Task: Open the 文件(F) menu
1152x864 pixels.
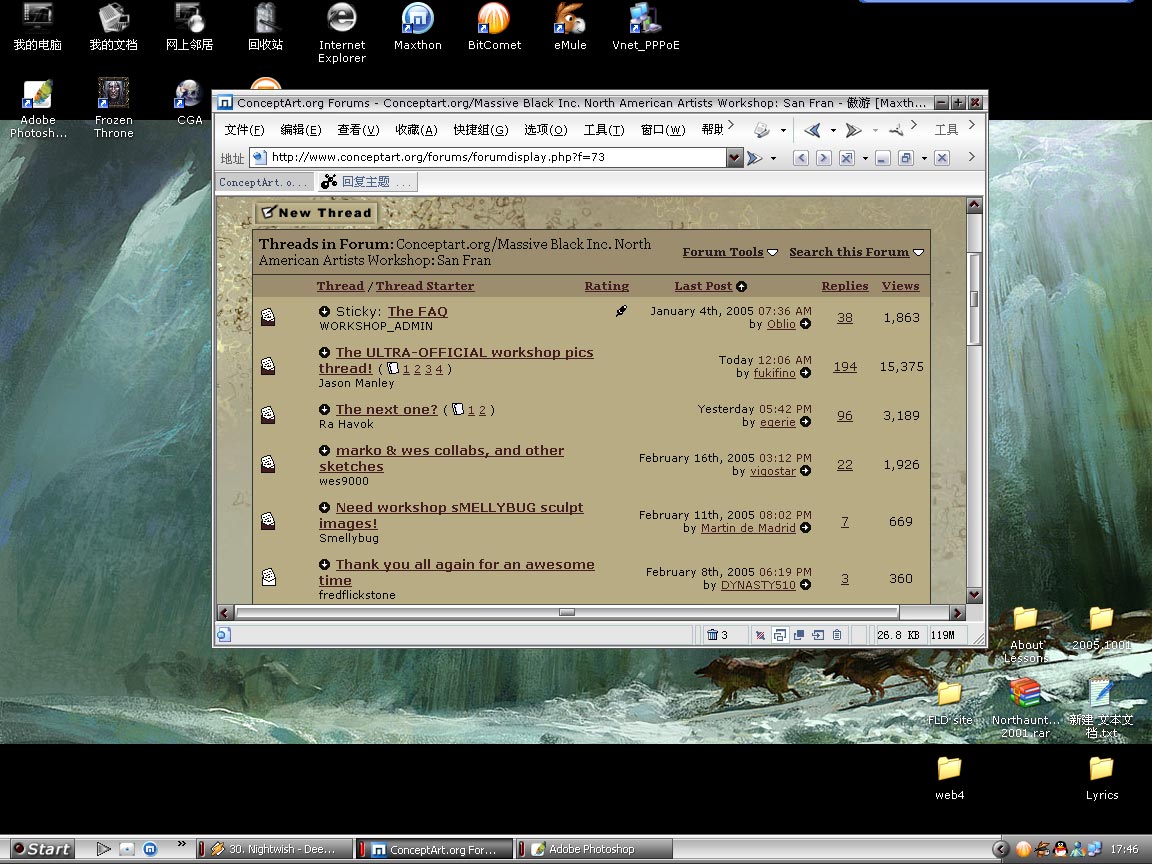Action: (x=244, y=130)
